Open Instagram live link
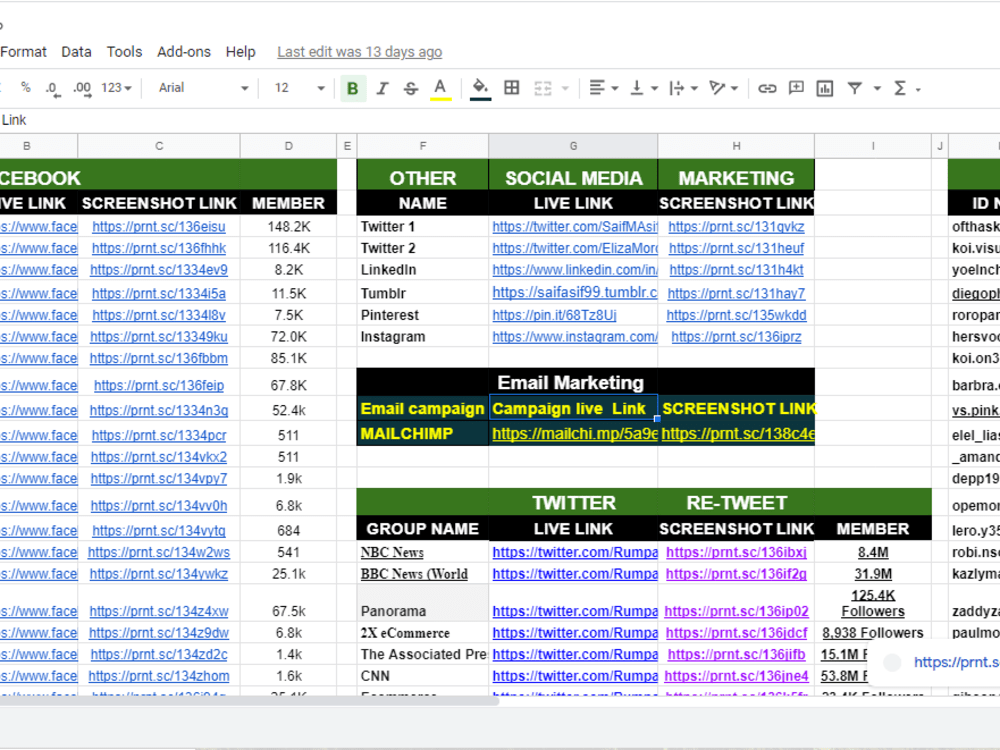 575,337
